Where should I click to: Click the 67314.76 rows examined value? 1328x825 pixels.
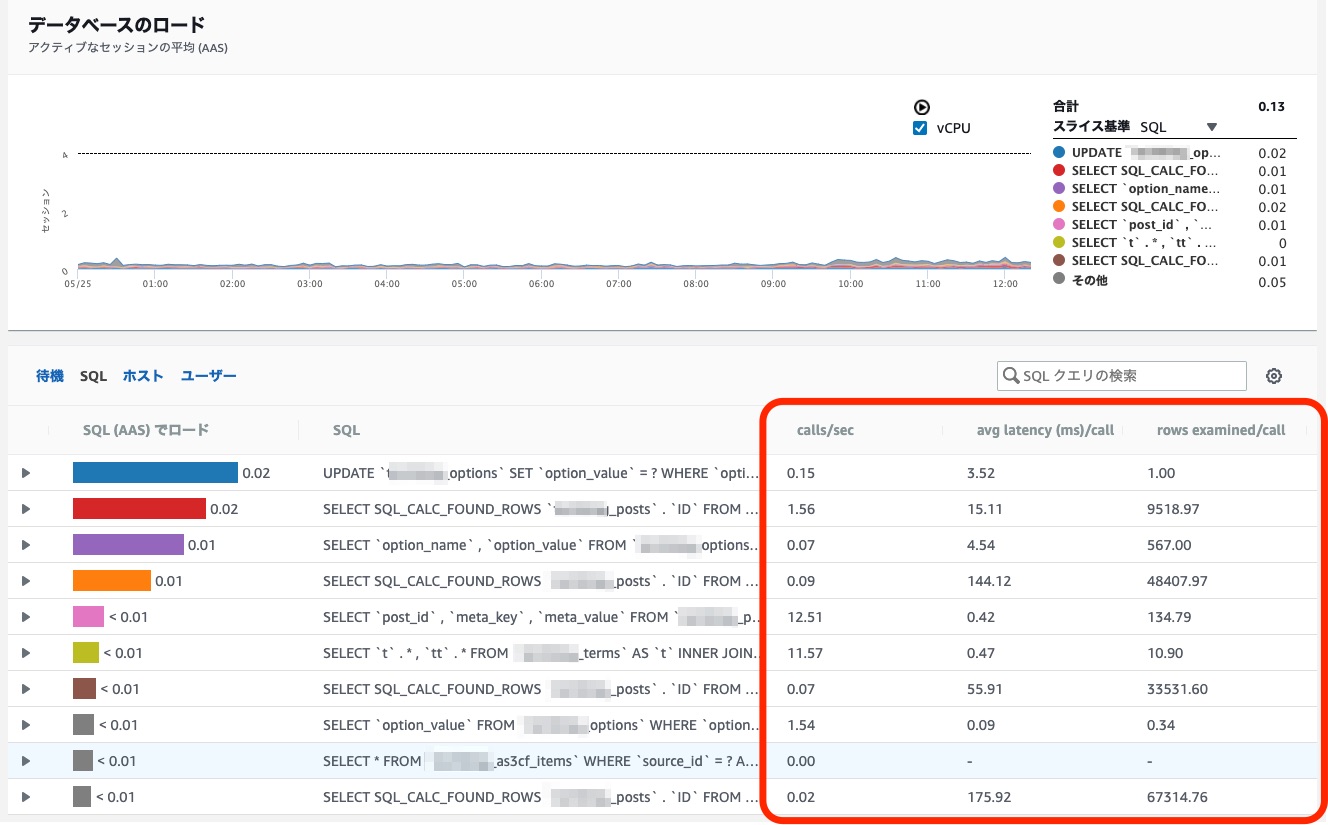point(1178,797)
